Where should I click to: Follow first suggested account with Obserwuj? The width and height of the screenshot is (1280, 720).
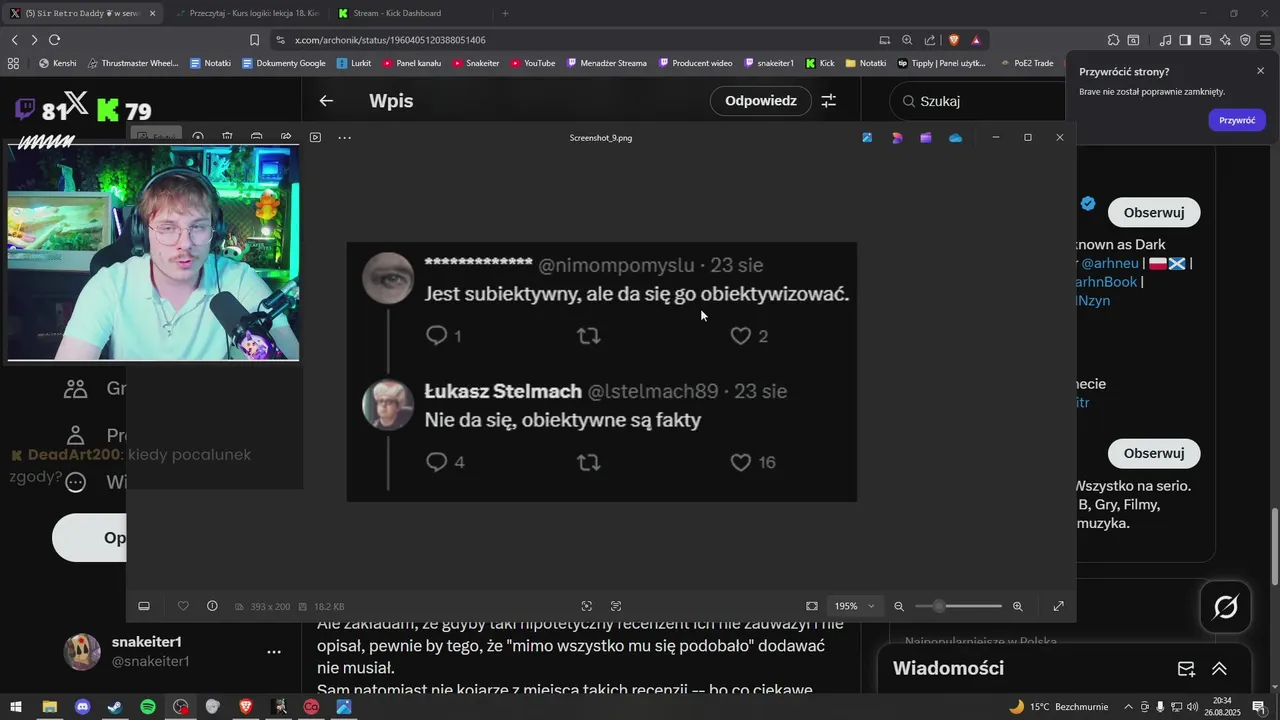1154,212
